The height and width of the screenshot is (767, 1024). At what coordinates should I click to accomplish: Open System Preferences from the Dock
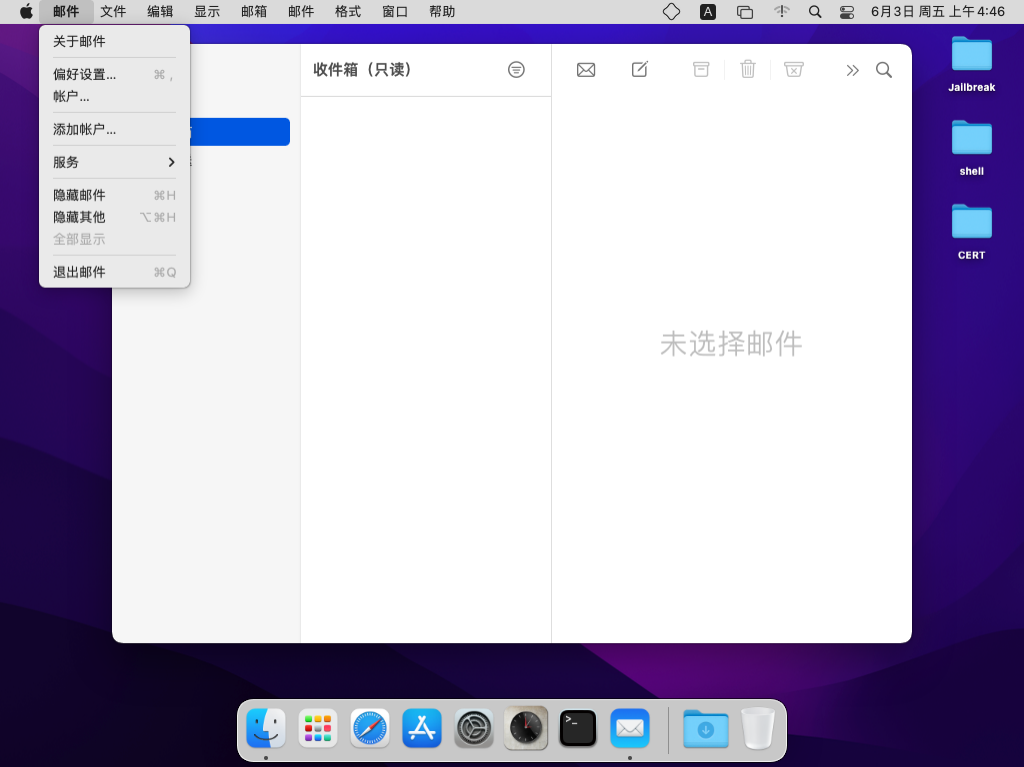[473, 728]
